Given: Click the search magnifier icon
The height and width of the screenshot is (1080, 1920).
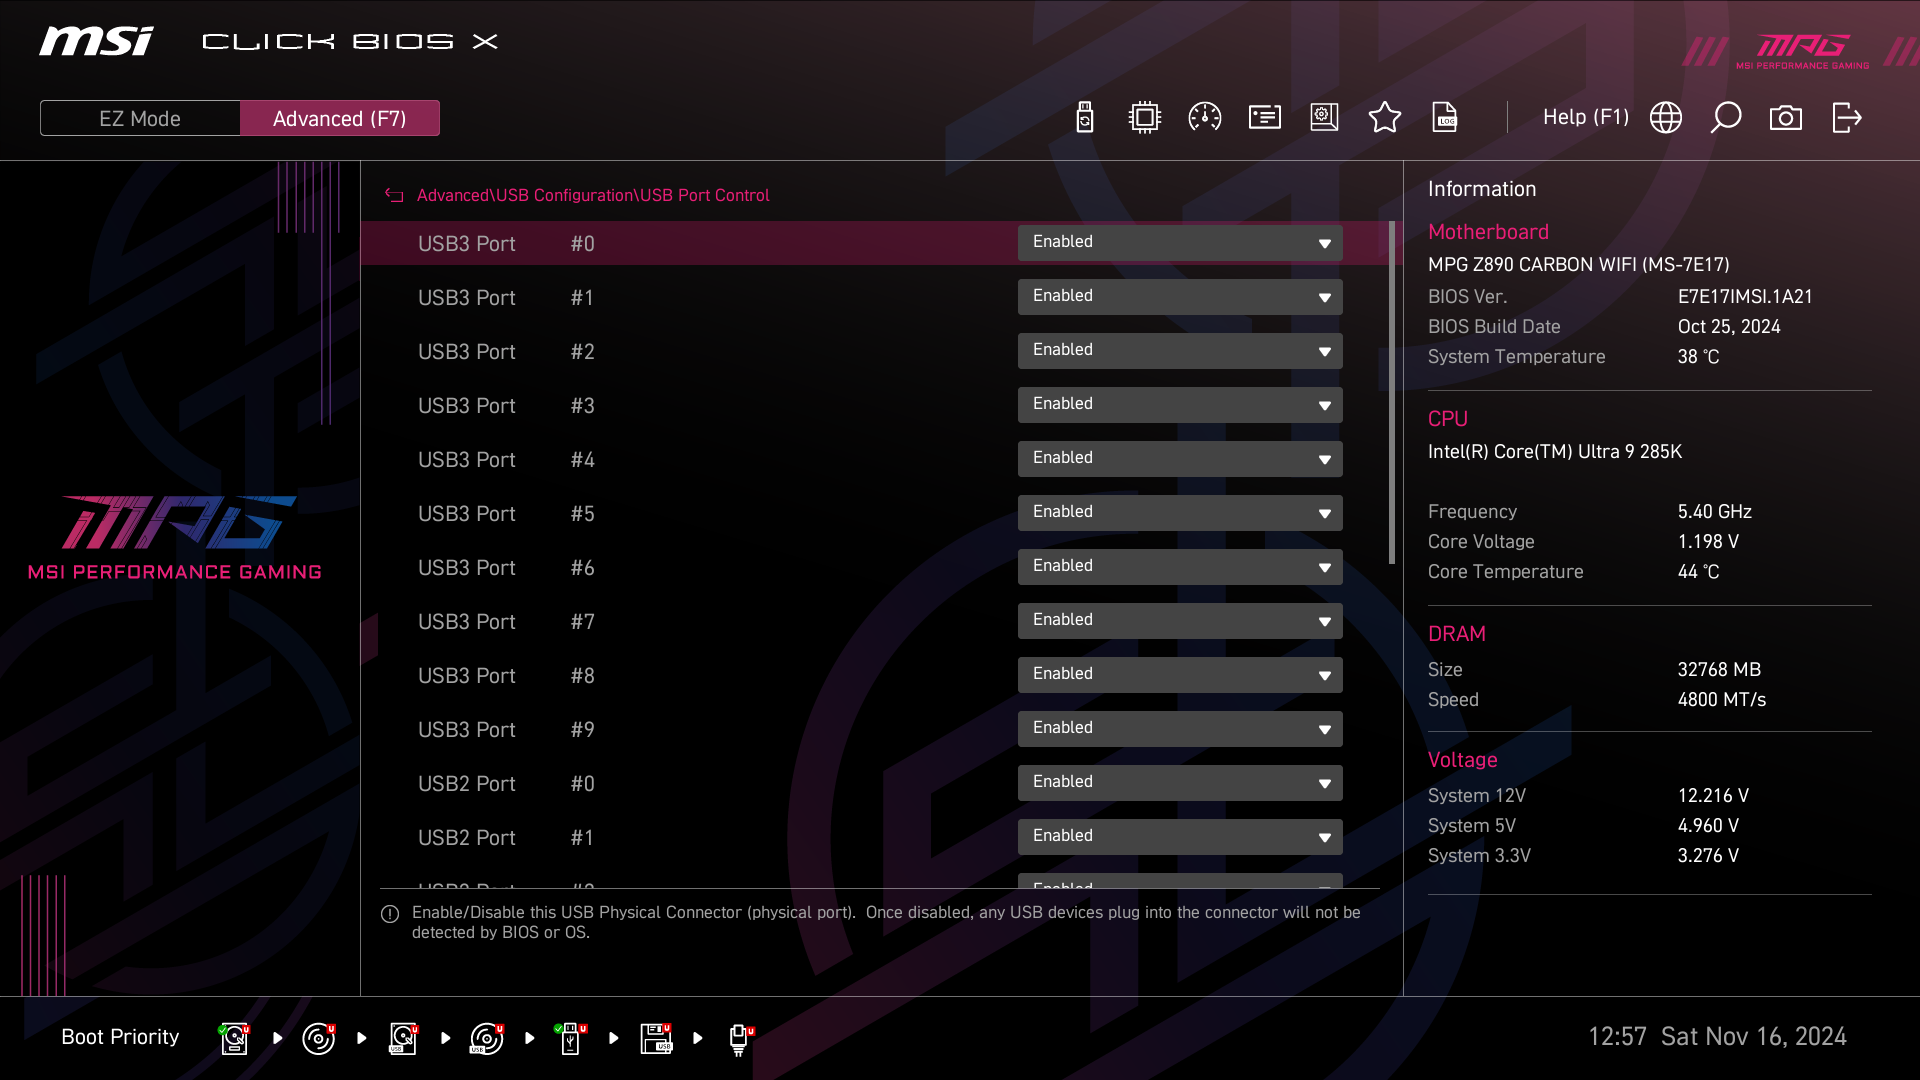Looking at the screenshot, I should [1726, 118].
